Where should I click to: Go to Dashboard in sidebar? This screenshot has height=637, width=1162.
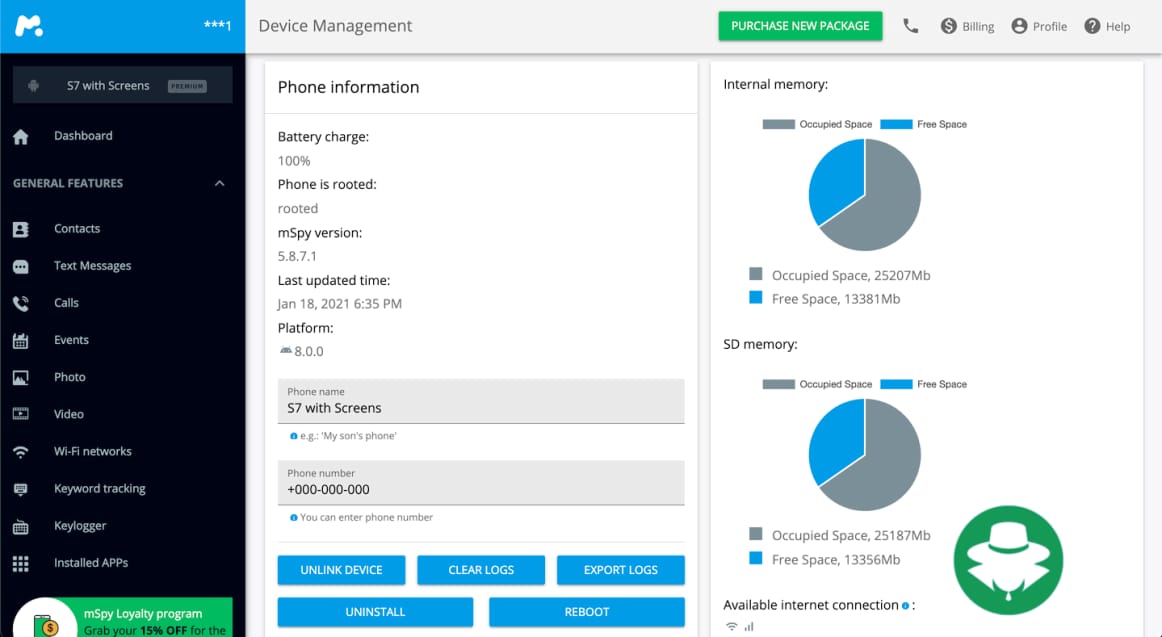tap(83, 136)
